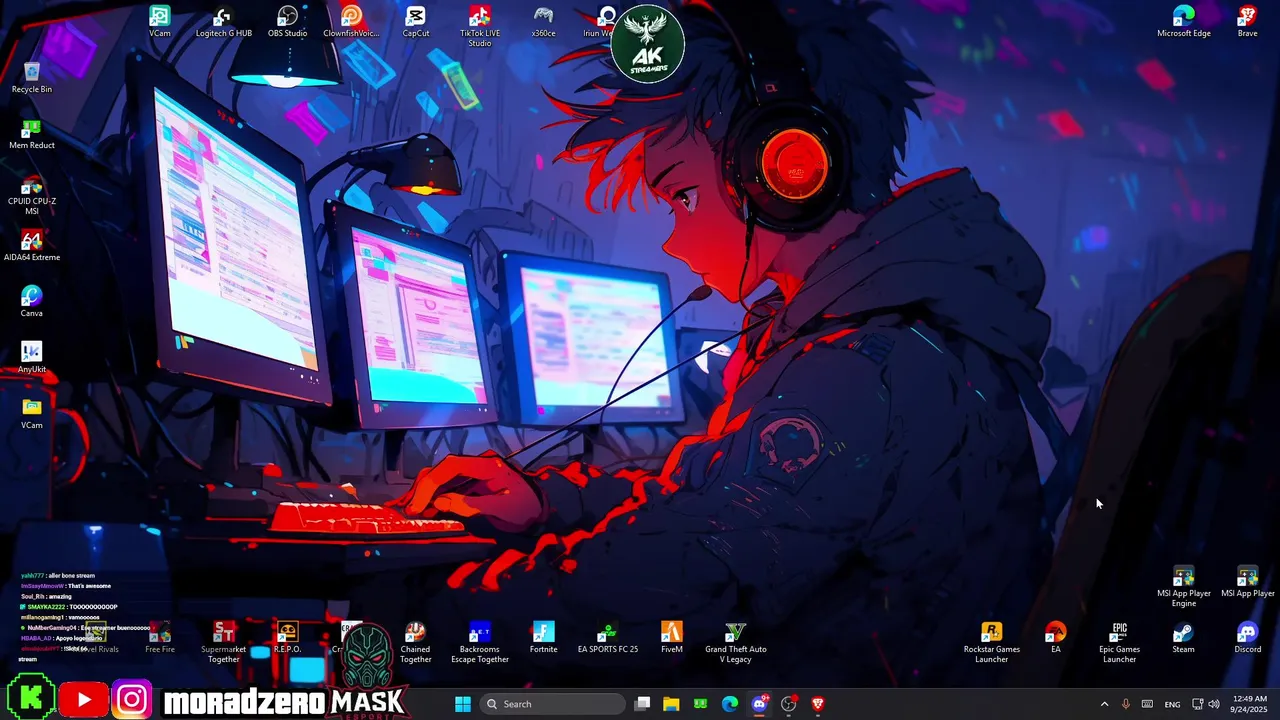This screenshot has width=1280, height=720.
Task: Click the volume speaker tray icon
Action: 1213,704
